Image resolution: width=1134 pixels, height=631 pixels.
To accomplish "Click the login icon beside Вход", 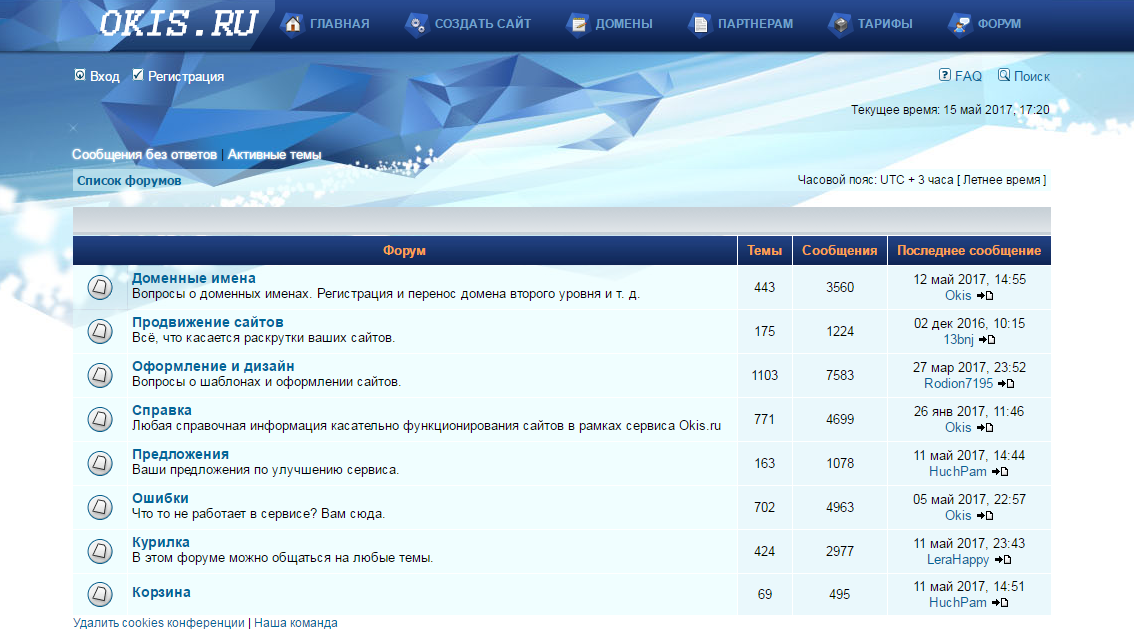I will pyautogui.click(x=80, y=75).
